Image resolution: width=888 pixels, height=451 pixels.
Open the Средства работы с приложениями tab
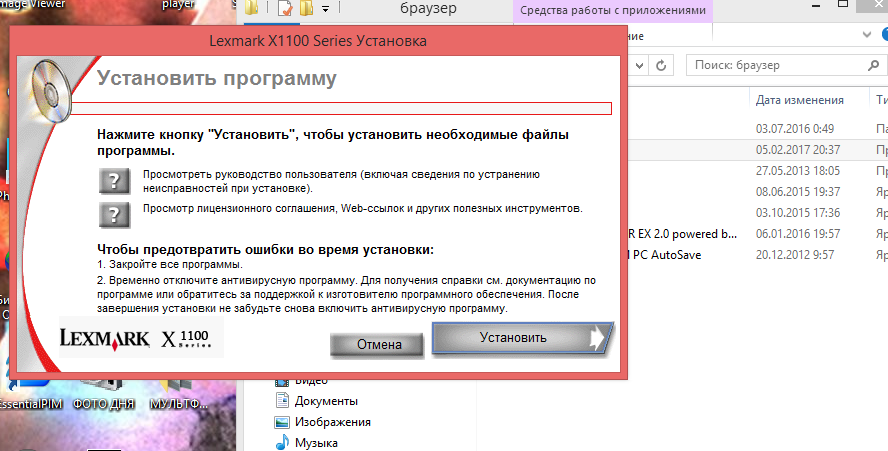coord(613,10)
